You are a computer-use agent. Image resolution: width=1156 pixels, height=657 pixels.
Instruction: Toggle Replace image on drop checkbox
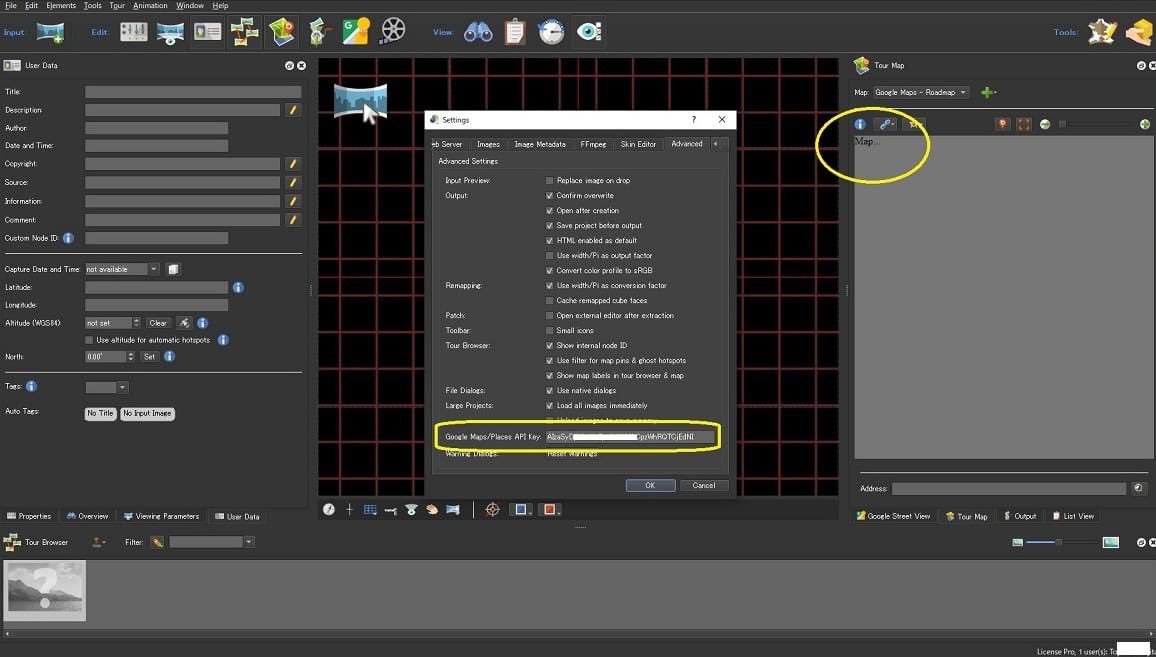pos(549,181)
